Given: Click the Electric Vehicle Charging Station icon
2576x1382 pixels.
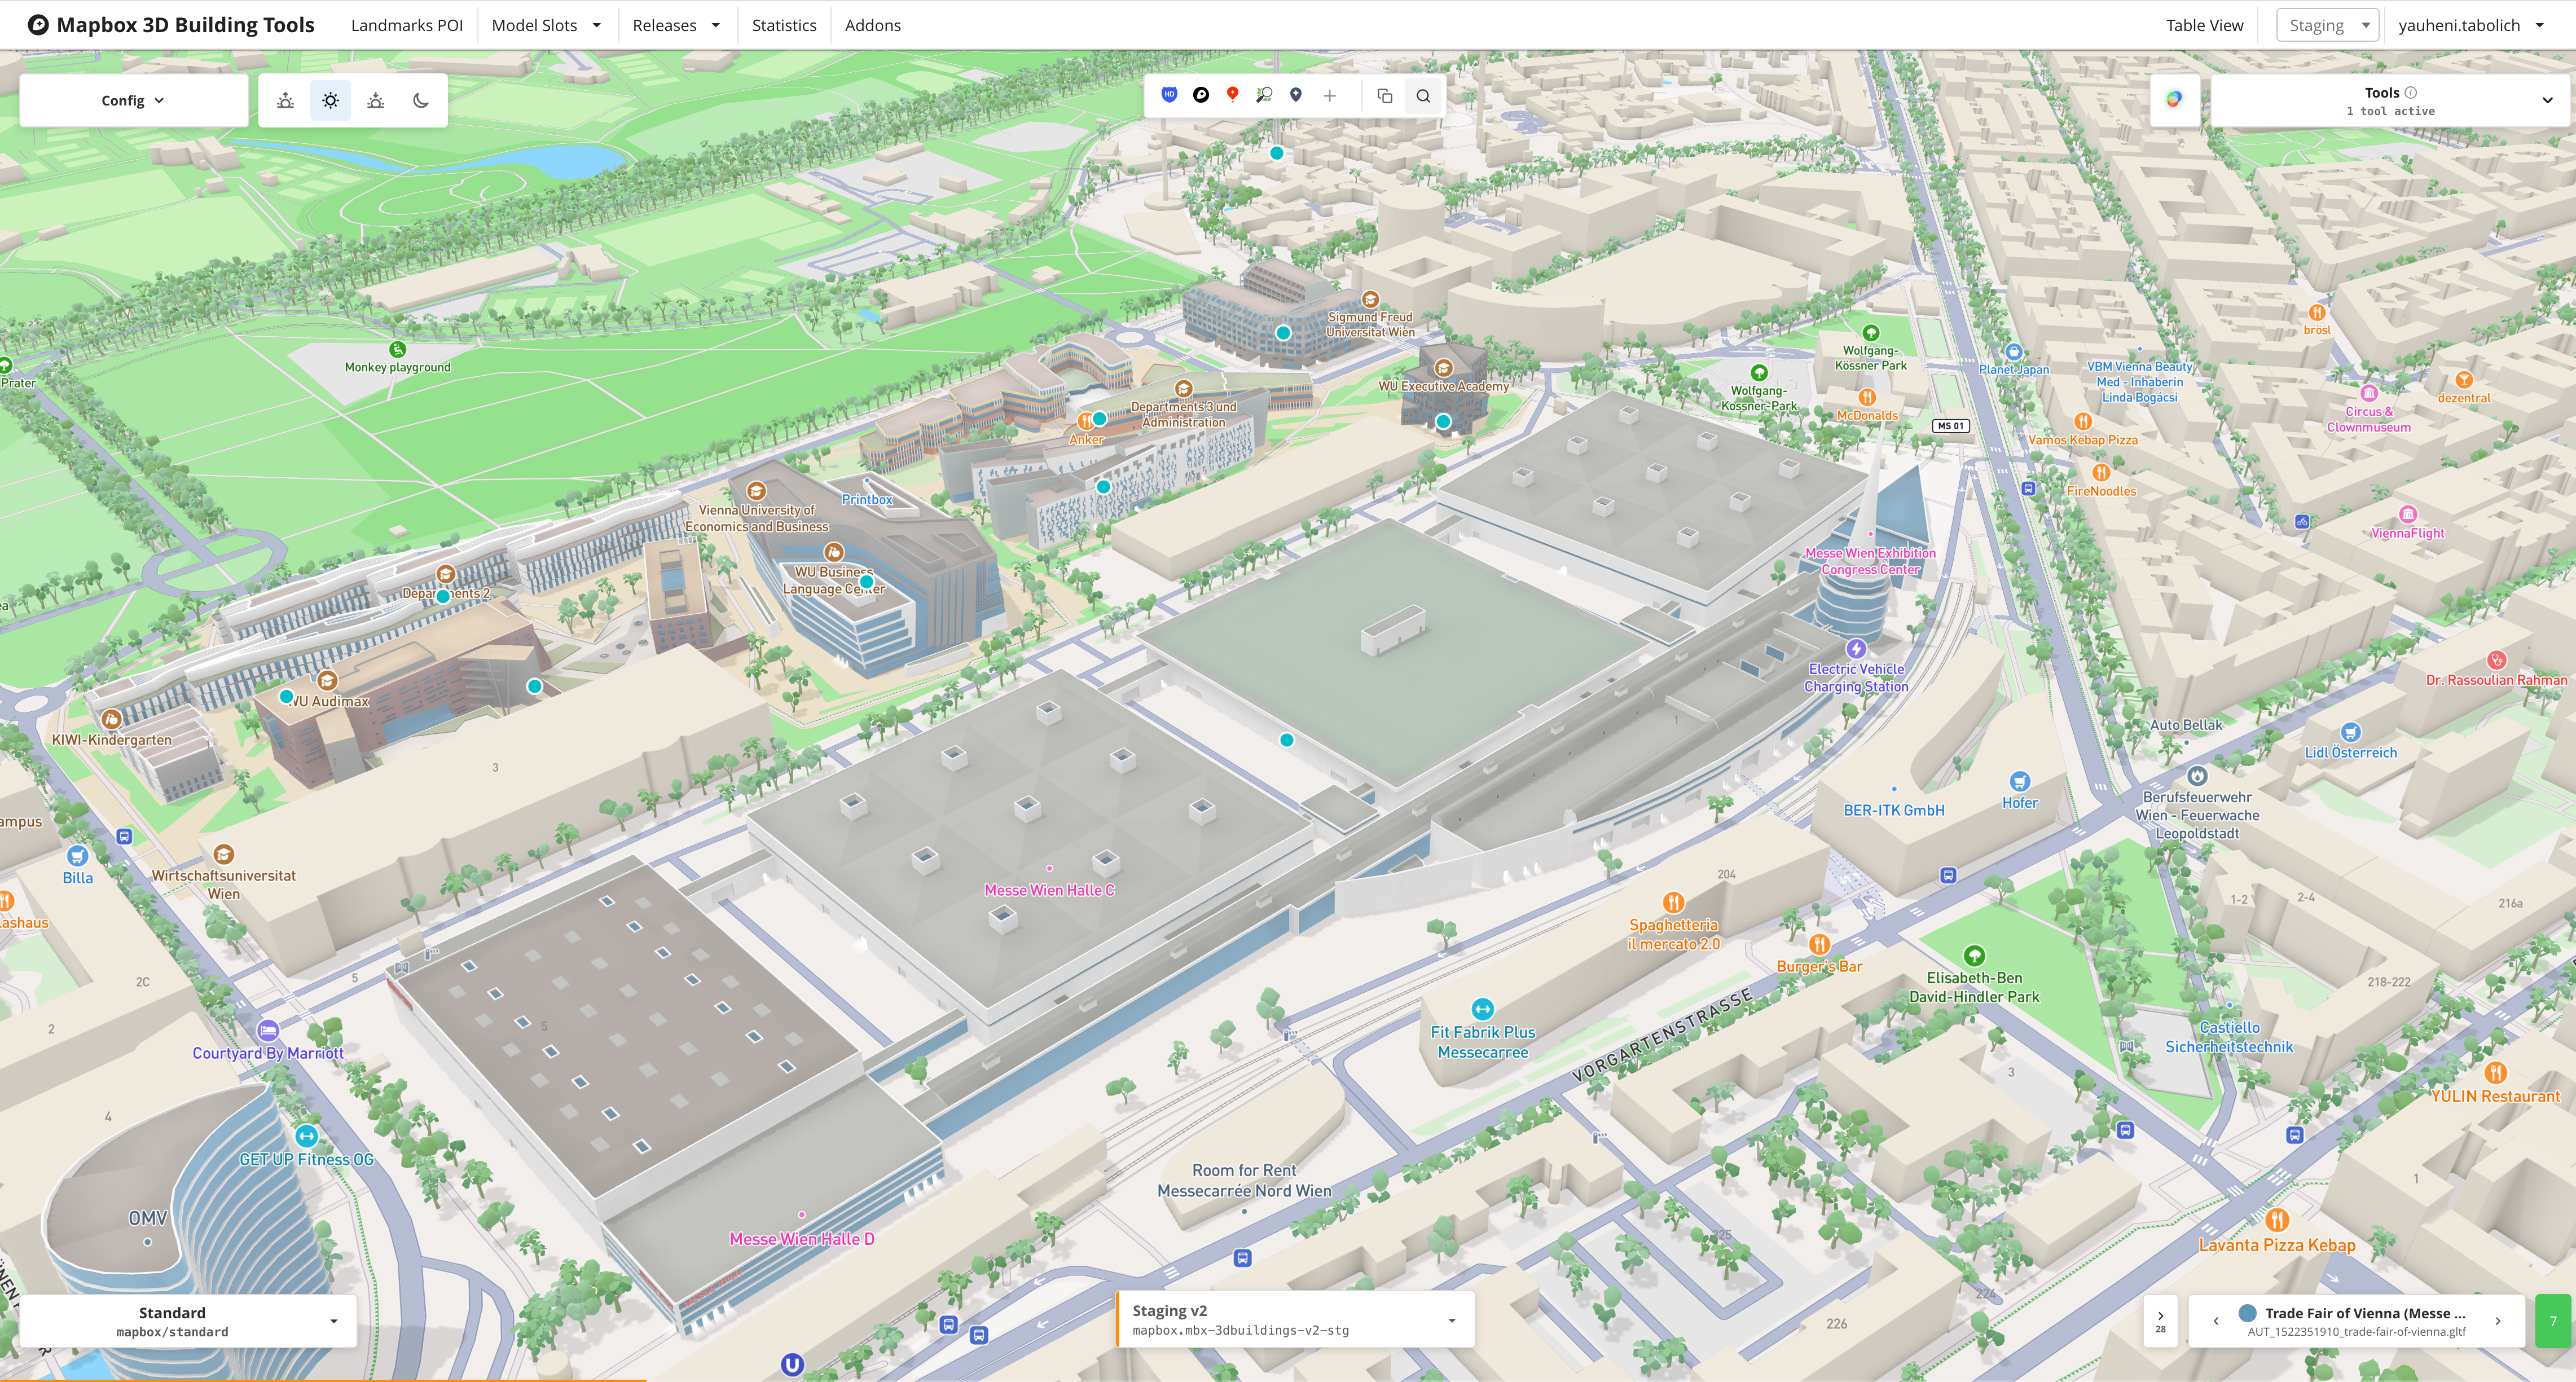Looking at the screenshot, I should (x=1856, y=648).
